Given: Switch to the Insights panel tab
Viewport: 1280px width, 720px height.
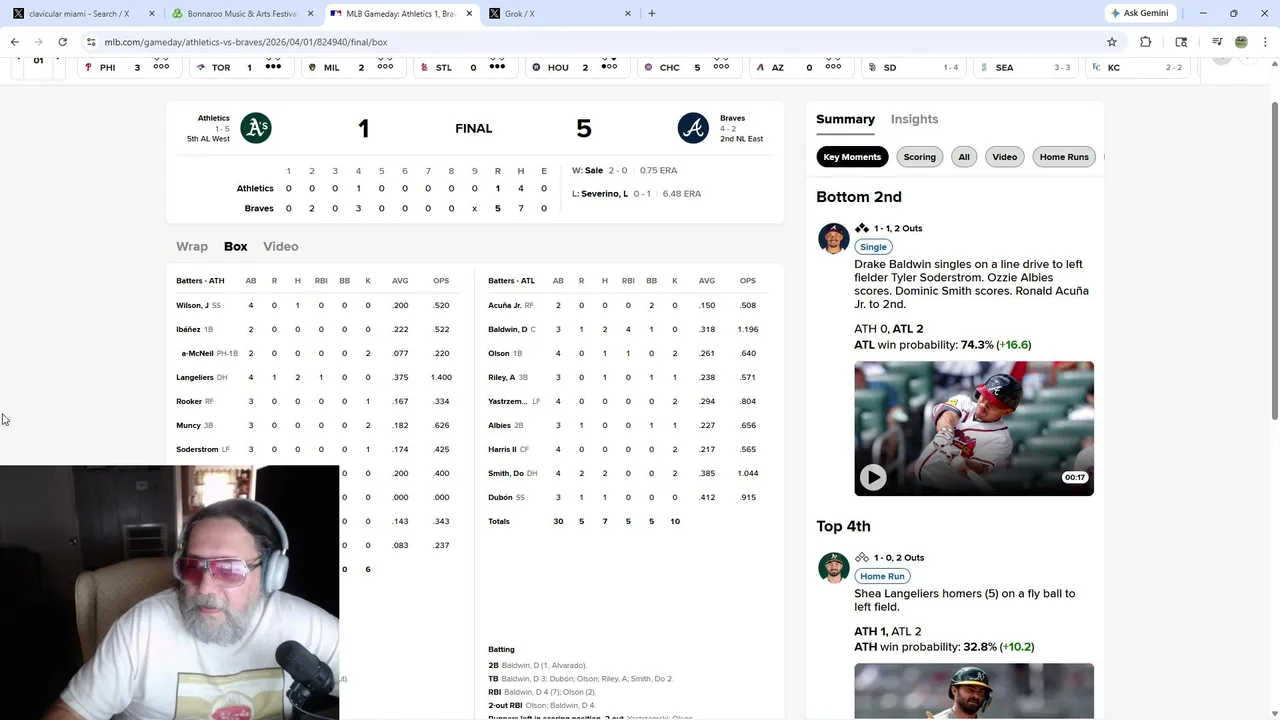Looking at the screenshot, I should pyautogui.click(x=915, y=119).
